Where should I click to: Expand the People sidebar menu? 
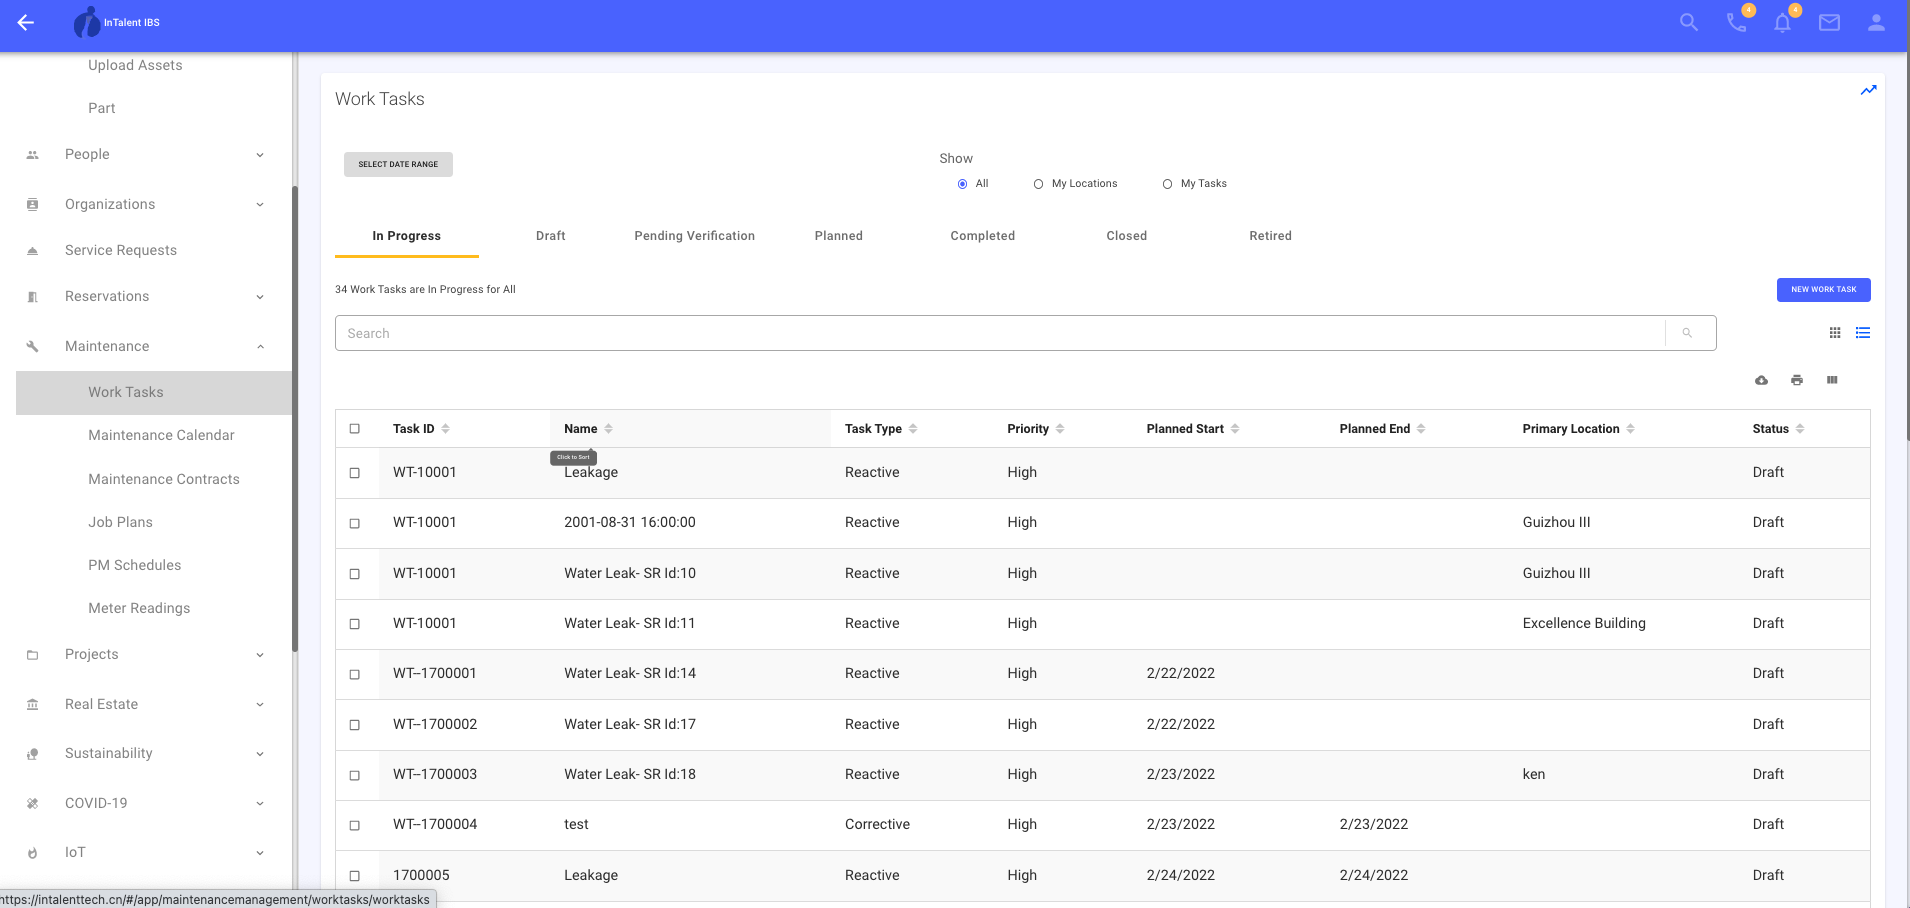[260, 155]
